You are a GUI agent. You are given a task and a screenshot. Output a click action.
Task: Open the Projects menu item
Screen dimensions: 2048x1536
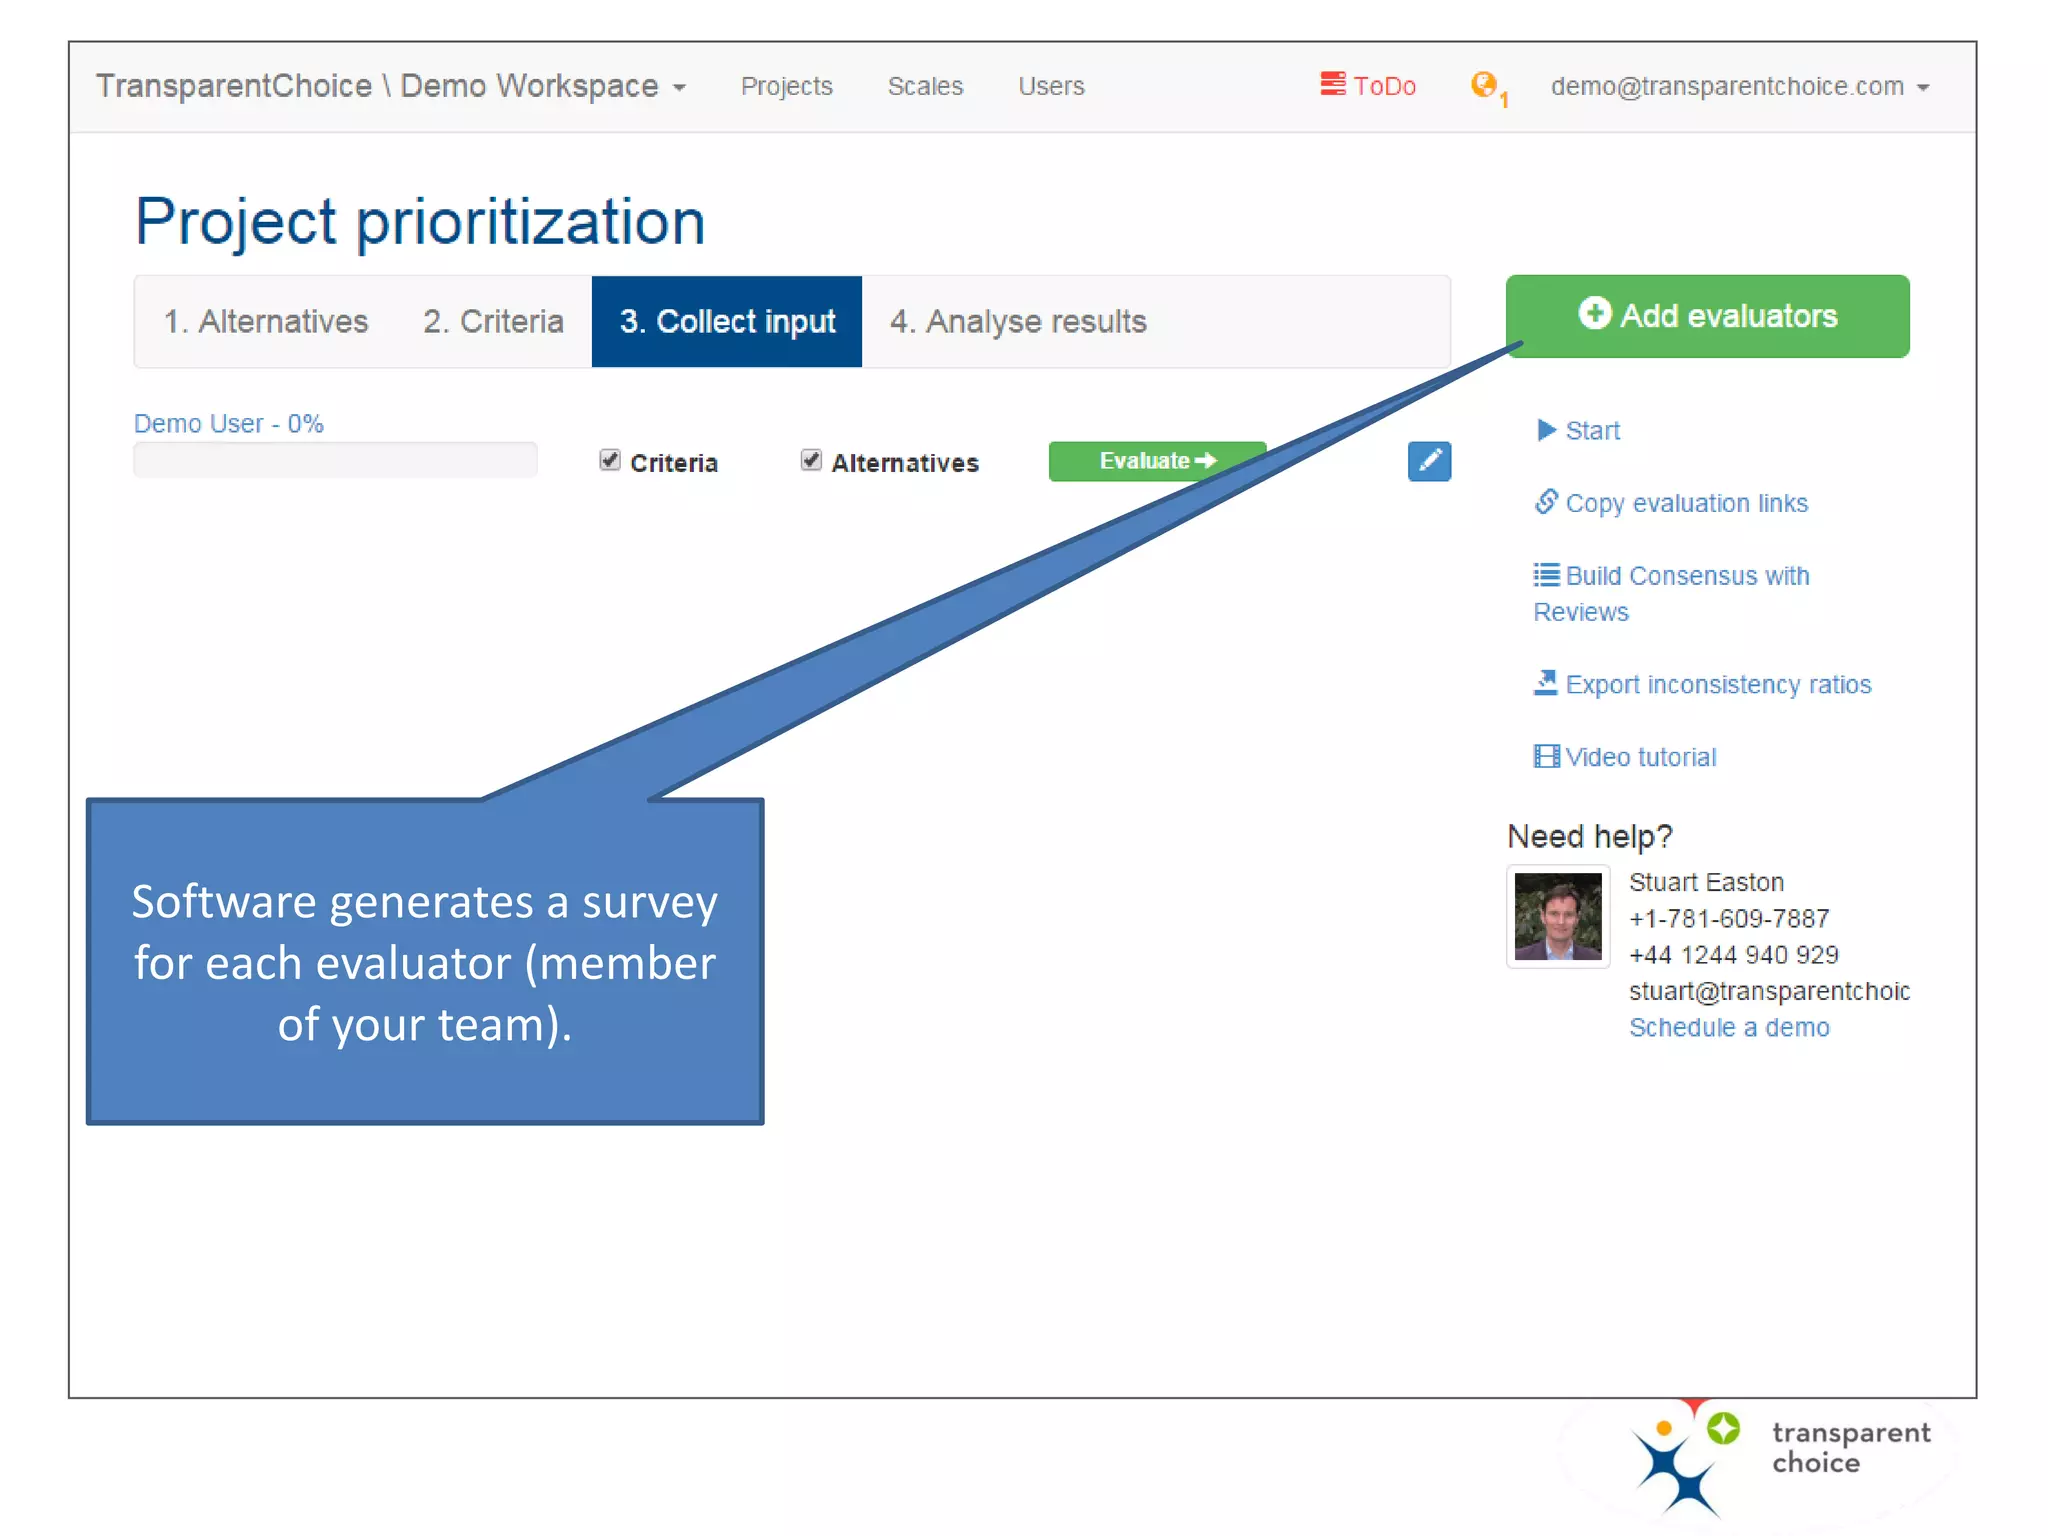point(786,87)
